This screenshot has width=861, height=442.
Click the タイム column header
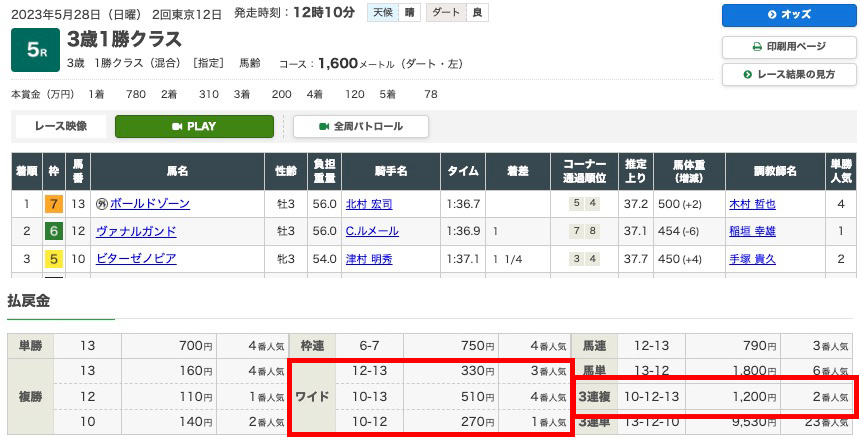463,171
